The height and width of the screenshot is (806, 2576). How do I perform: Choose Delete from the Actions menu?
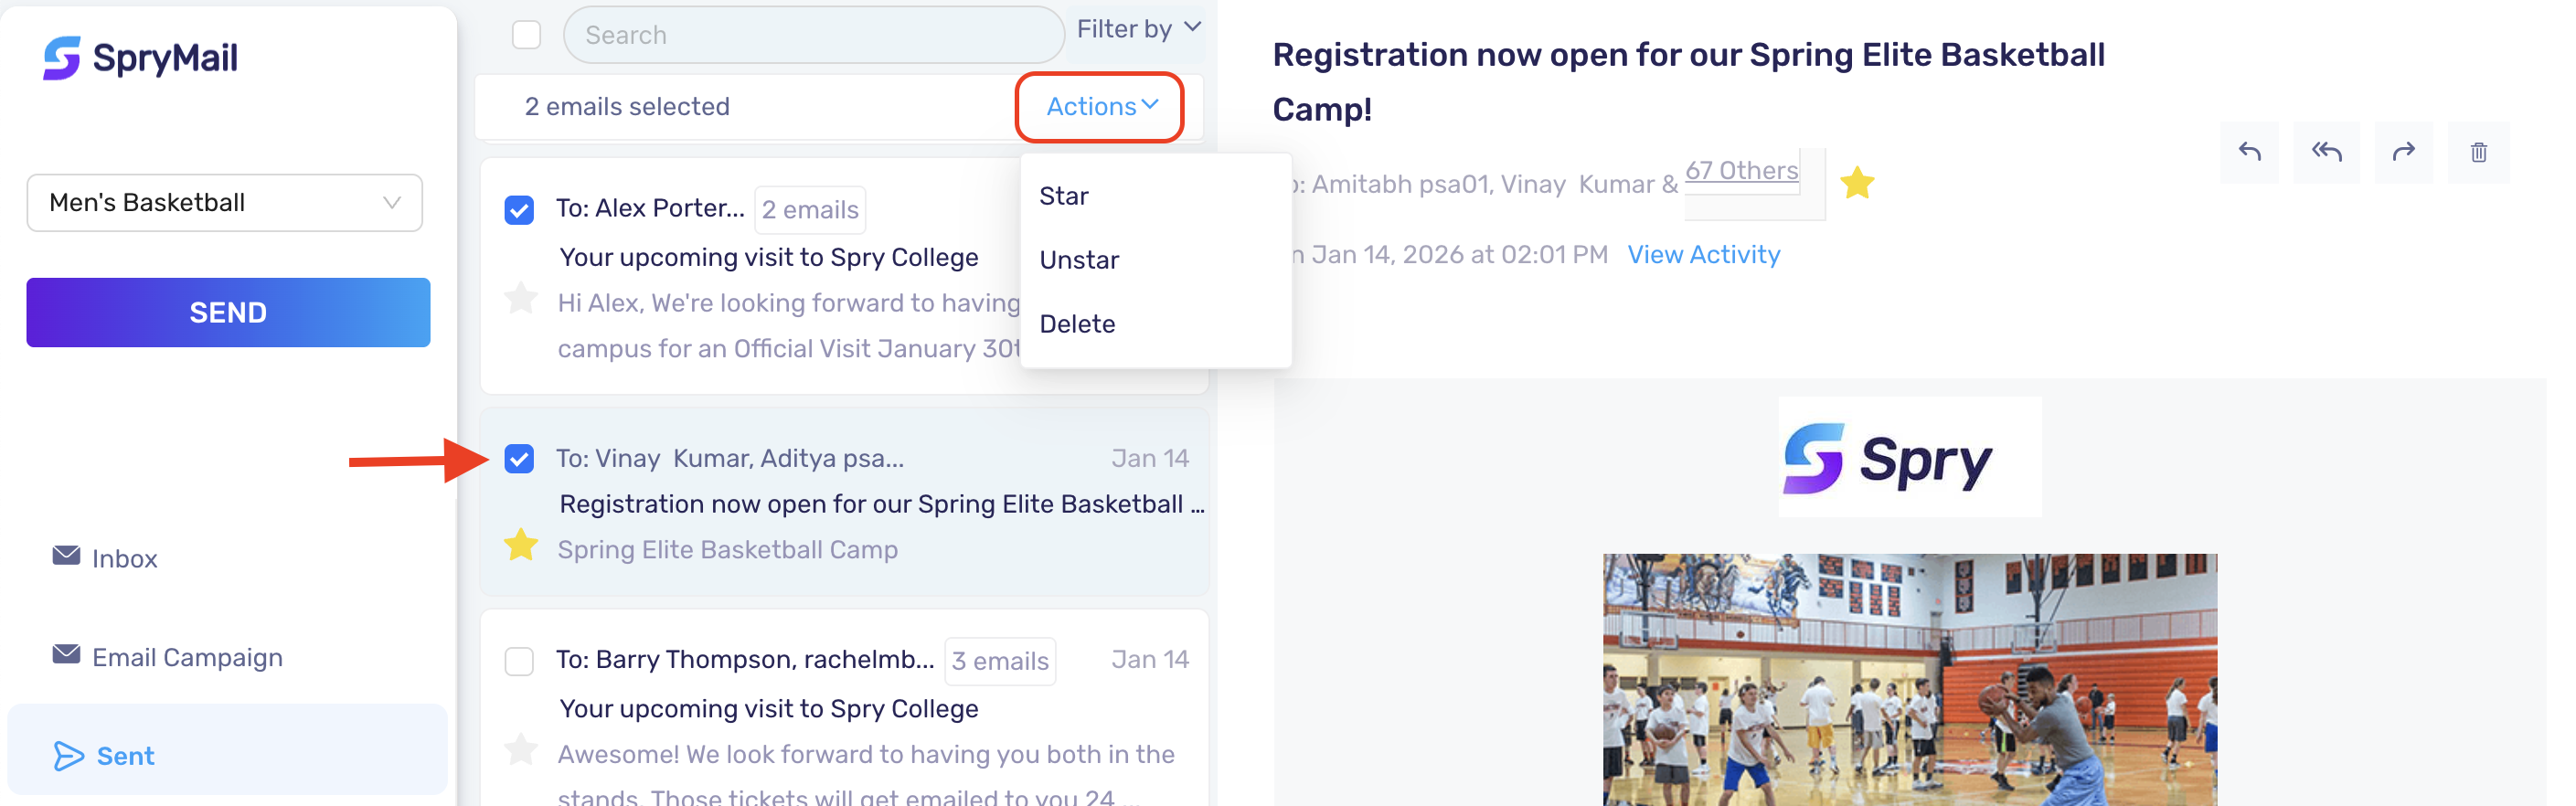[x=1077, y=324]
